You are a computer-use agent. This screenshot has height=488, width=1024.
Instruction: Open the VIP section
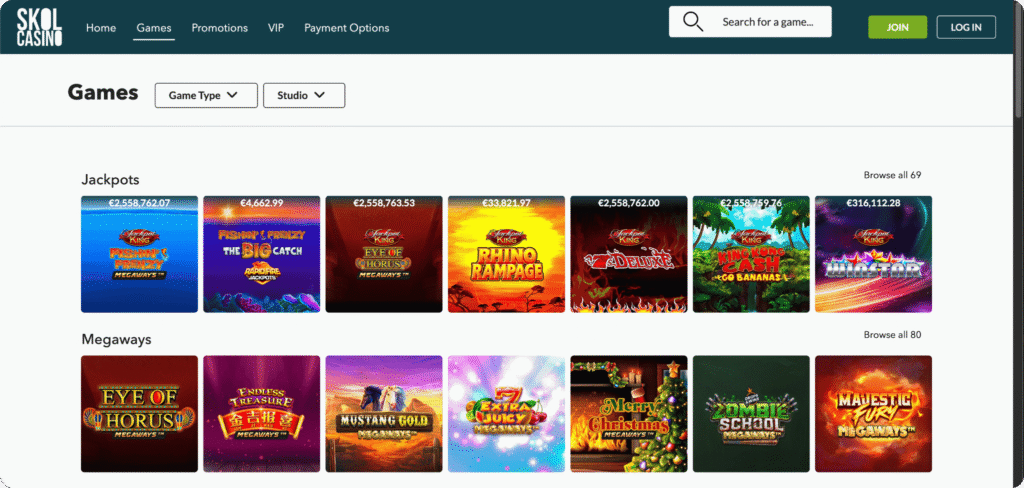coord(276,28)
